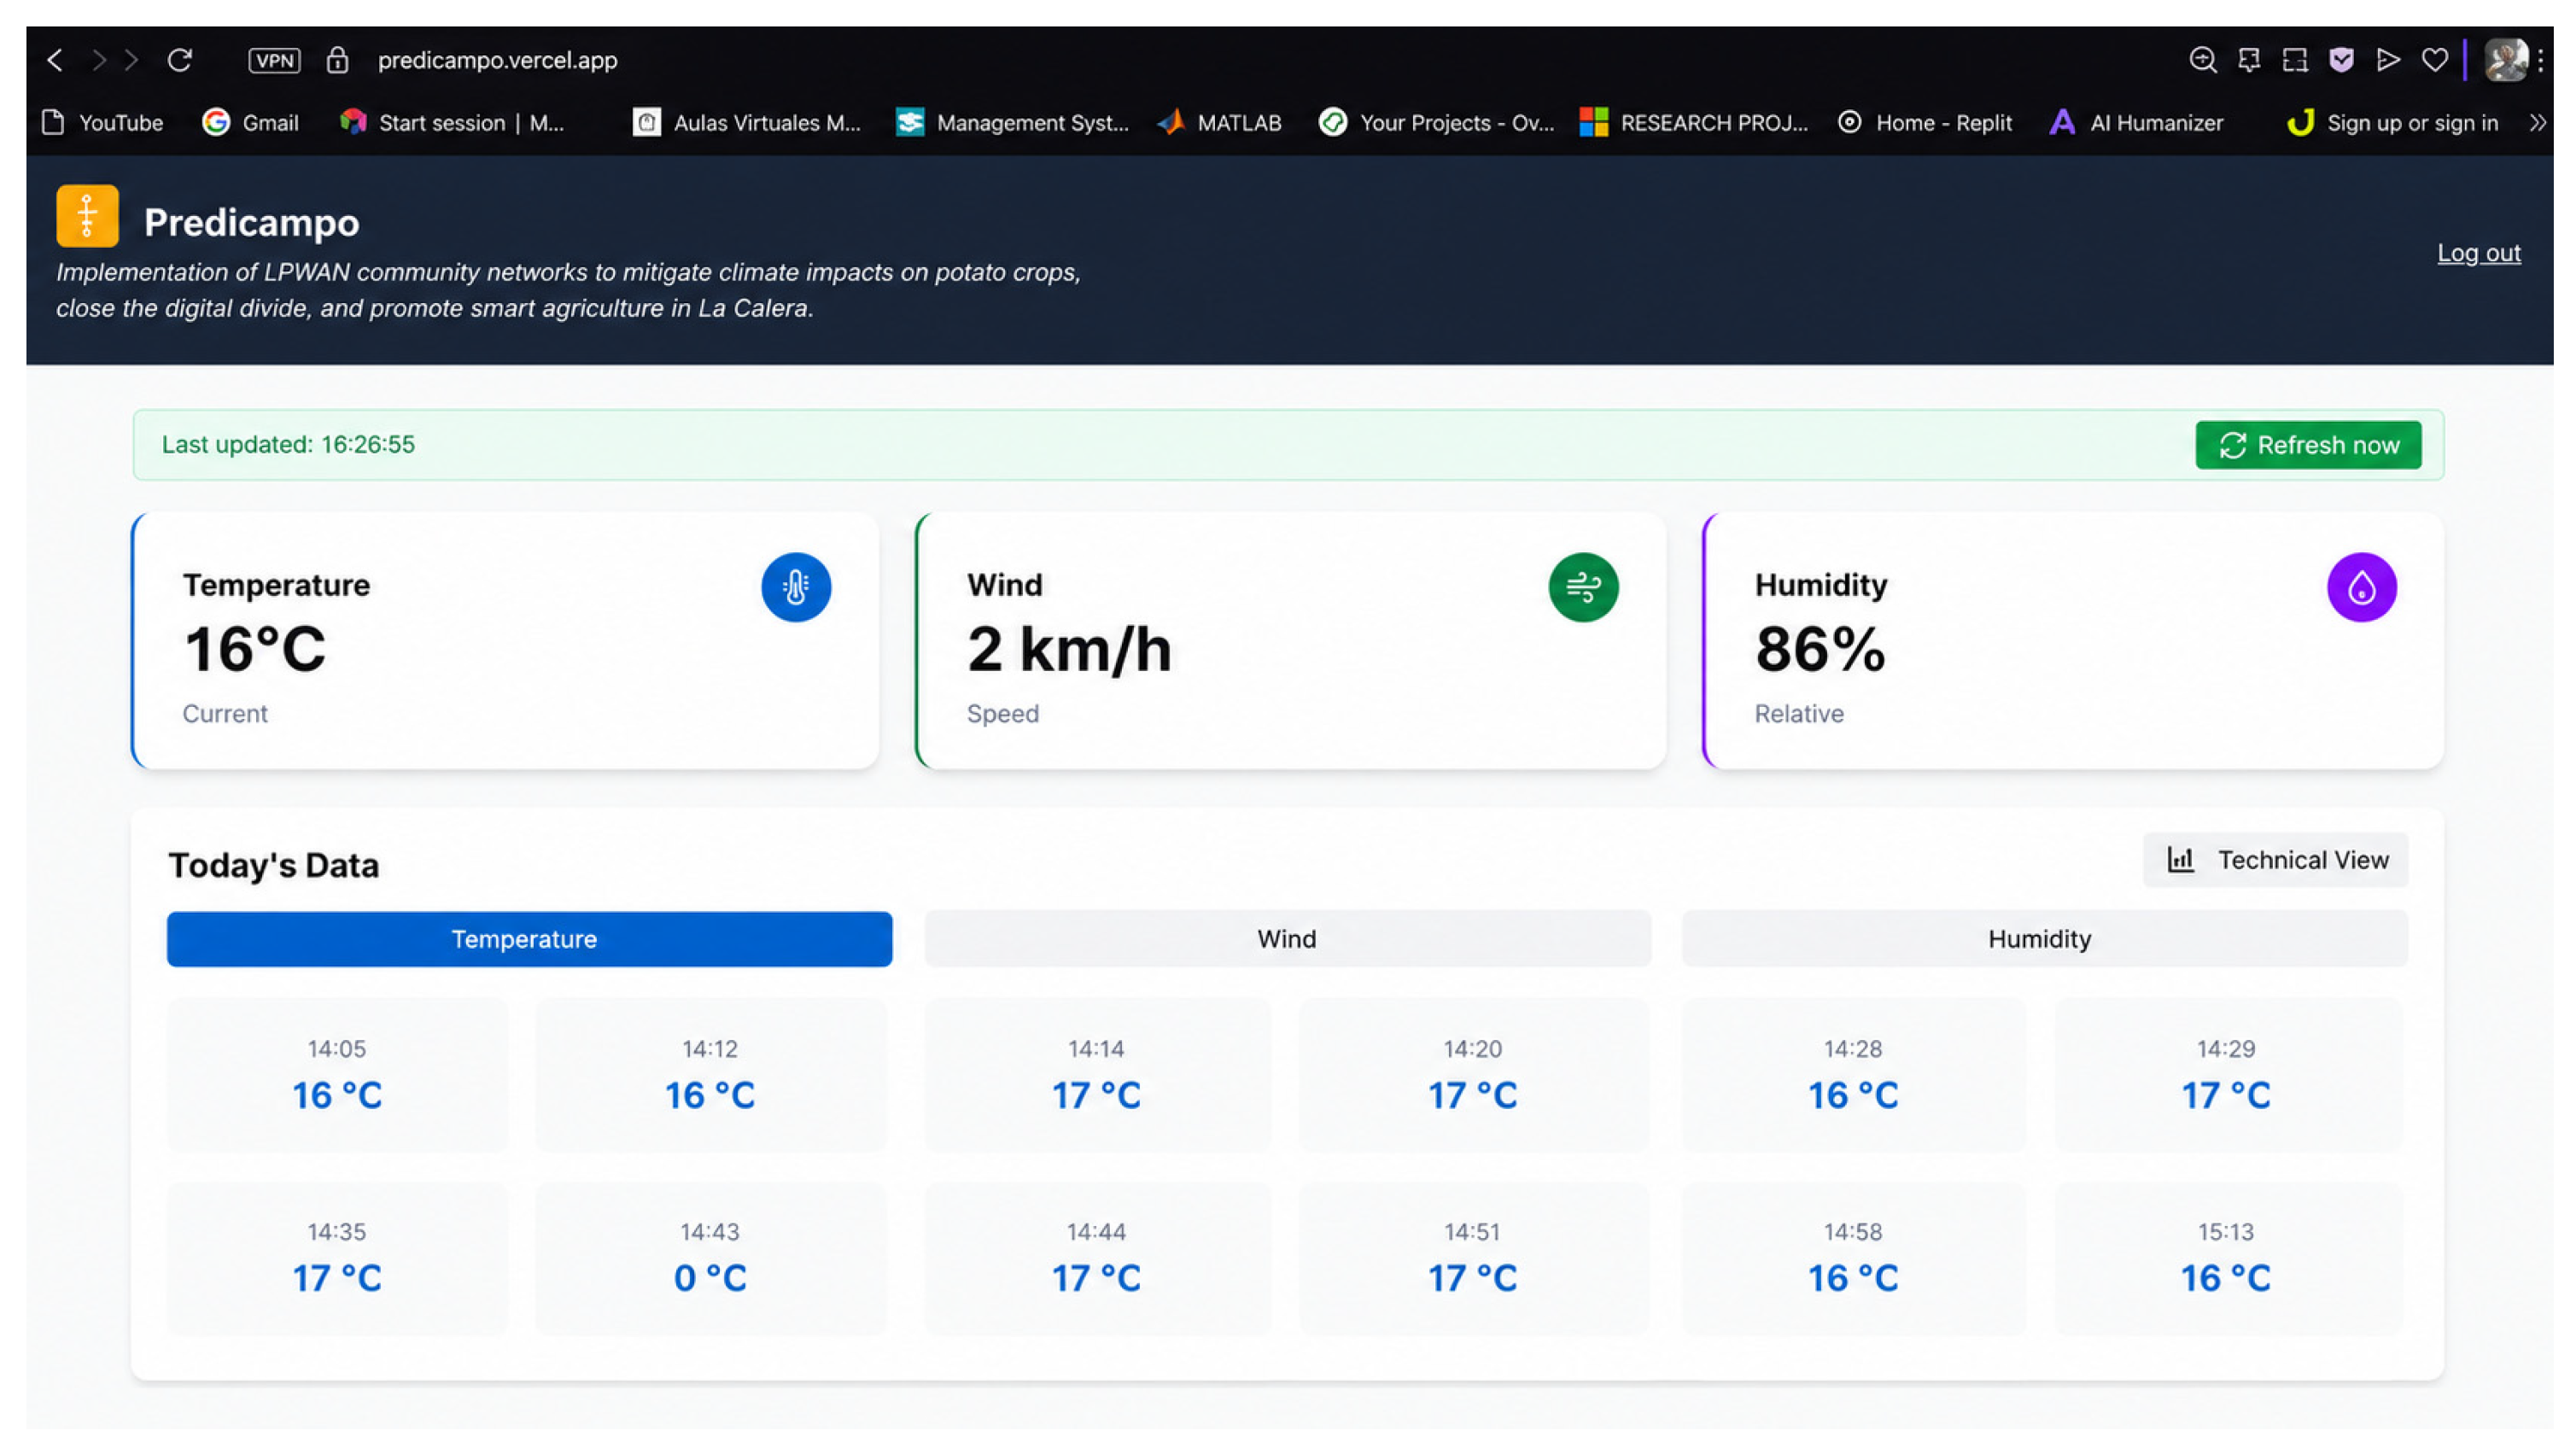Click the 86% humidity value
The height and width of the screenshot is (1454, 2576).
(1820, 649)
